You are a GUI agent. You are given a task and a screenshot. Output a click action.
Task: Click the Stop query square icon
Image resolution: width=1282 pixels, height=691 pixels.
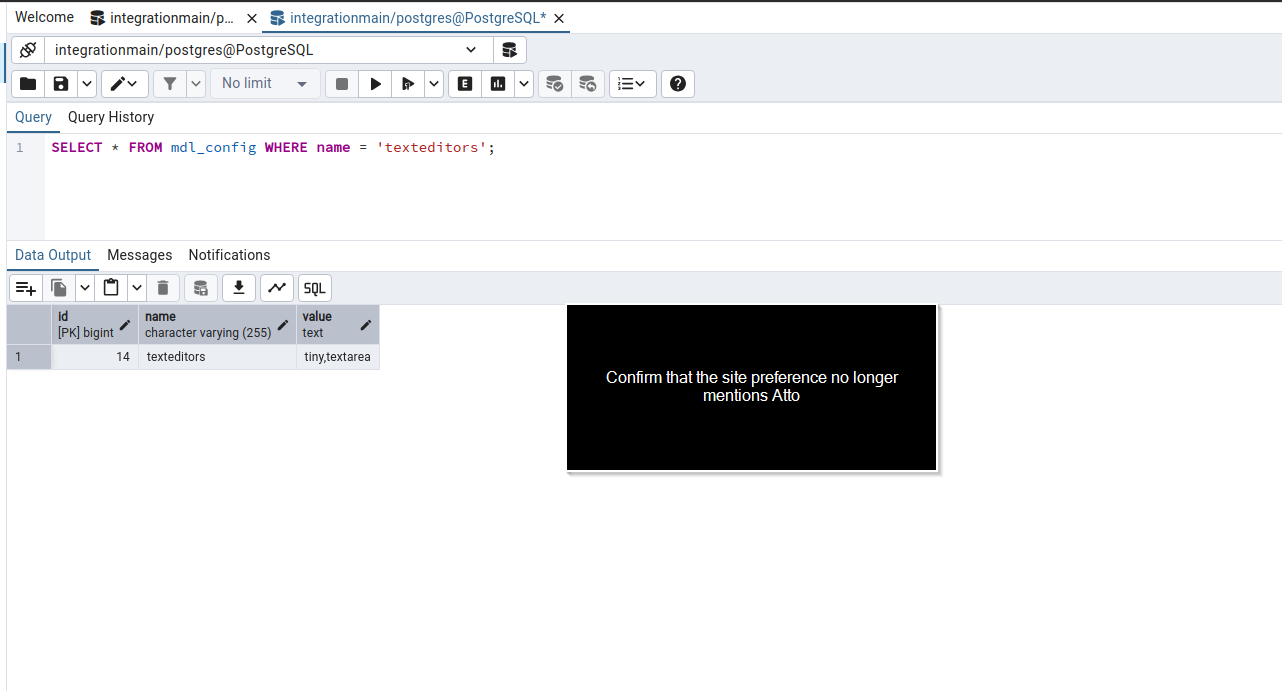point(342,84)
